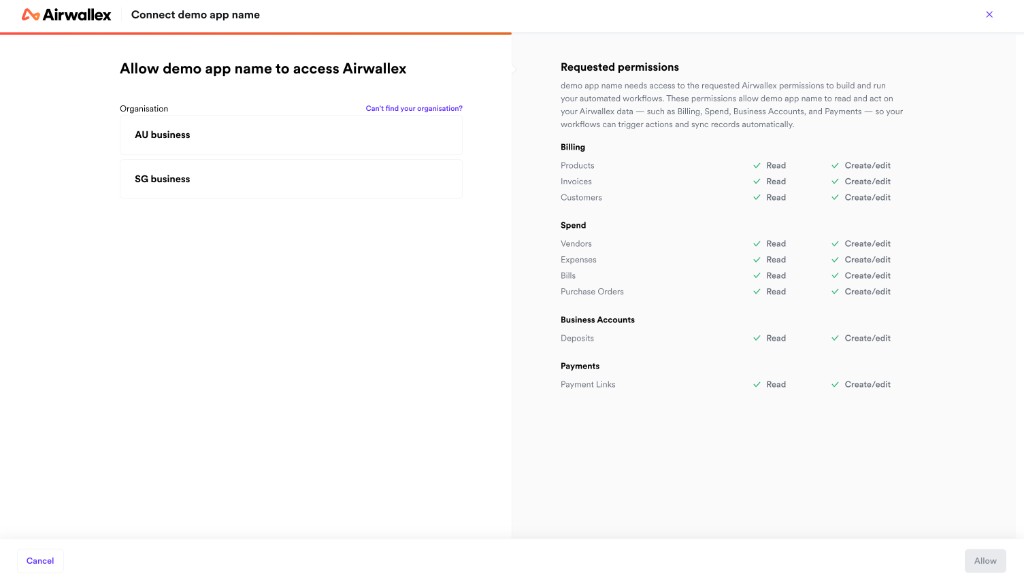Click the Billing section heading
Screen dimensions: 1024x580
click(572, 148)
